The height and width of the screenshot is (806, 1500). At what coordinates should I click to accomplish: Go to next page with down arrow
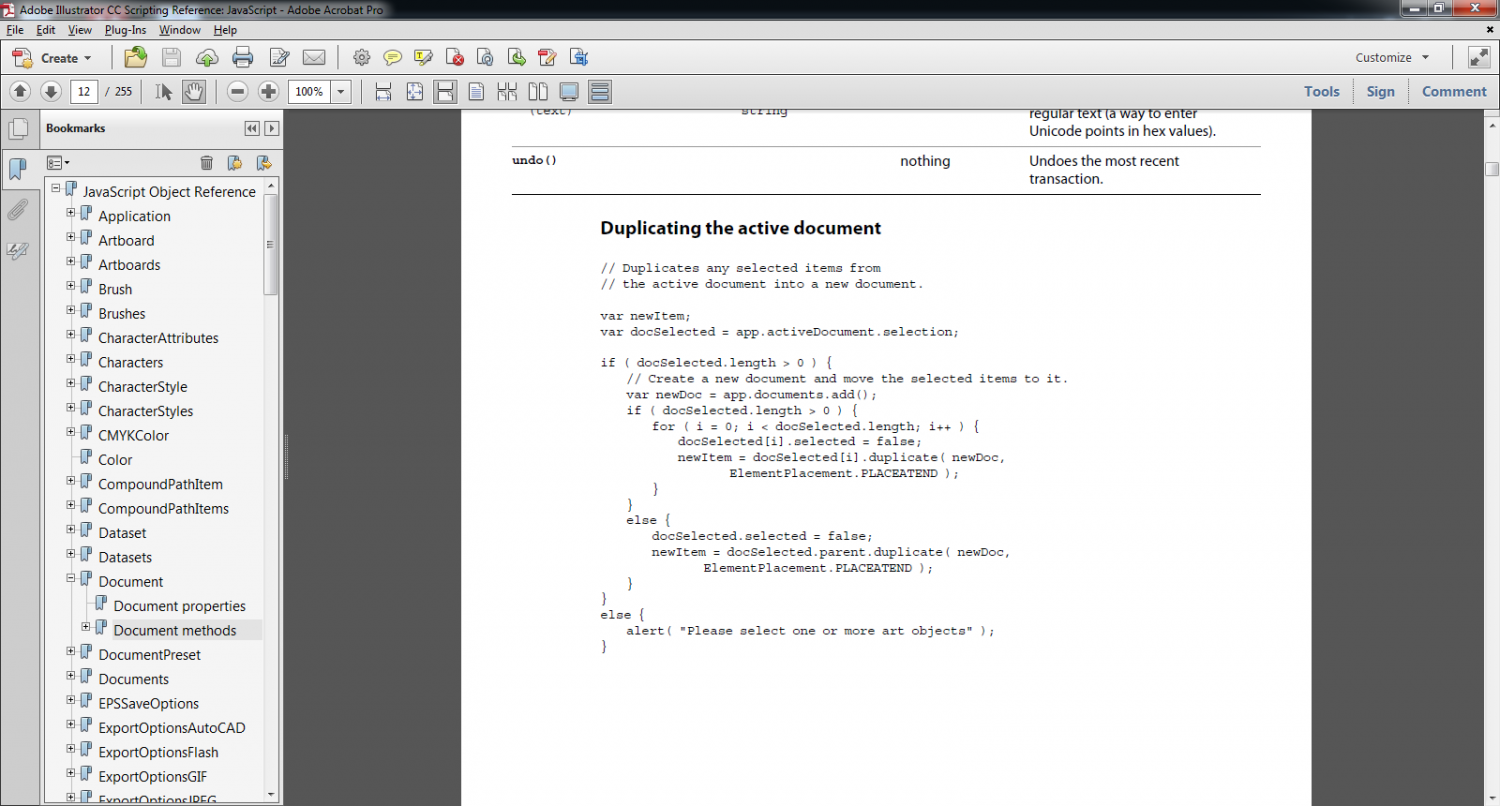(x=51, y=91)
